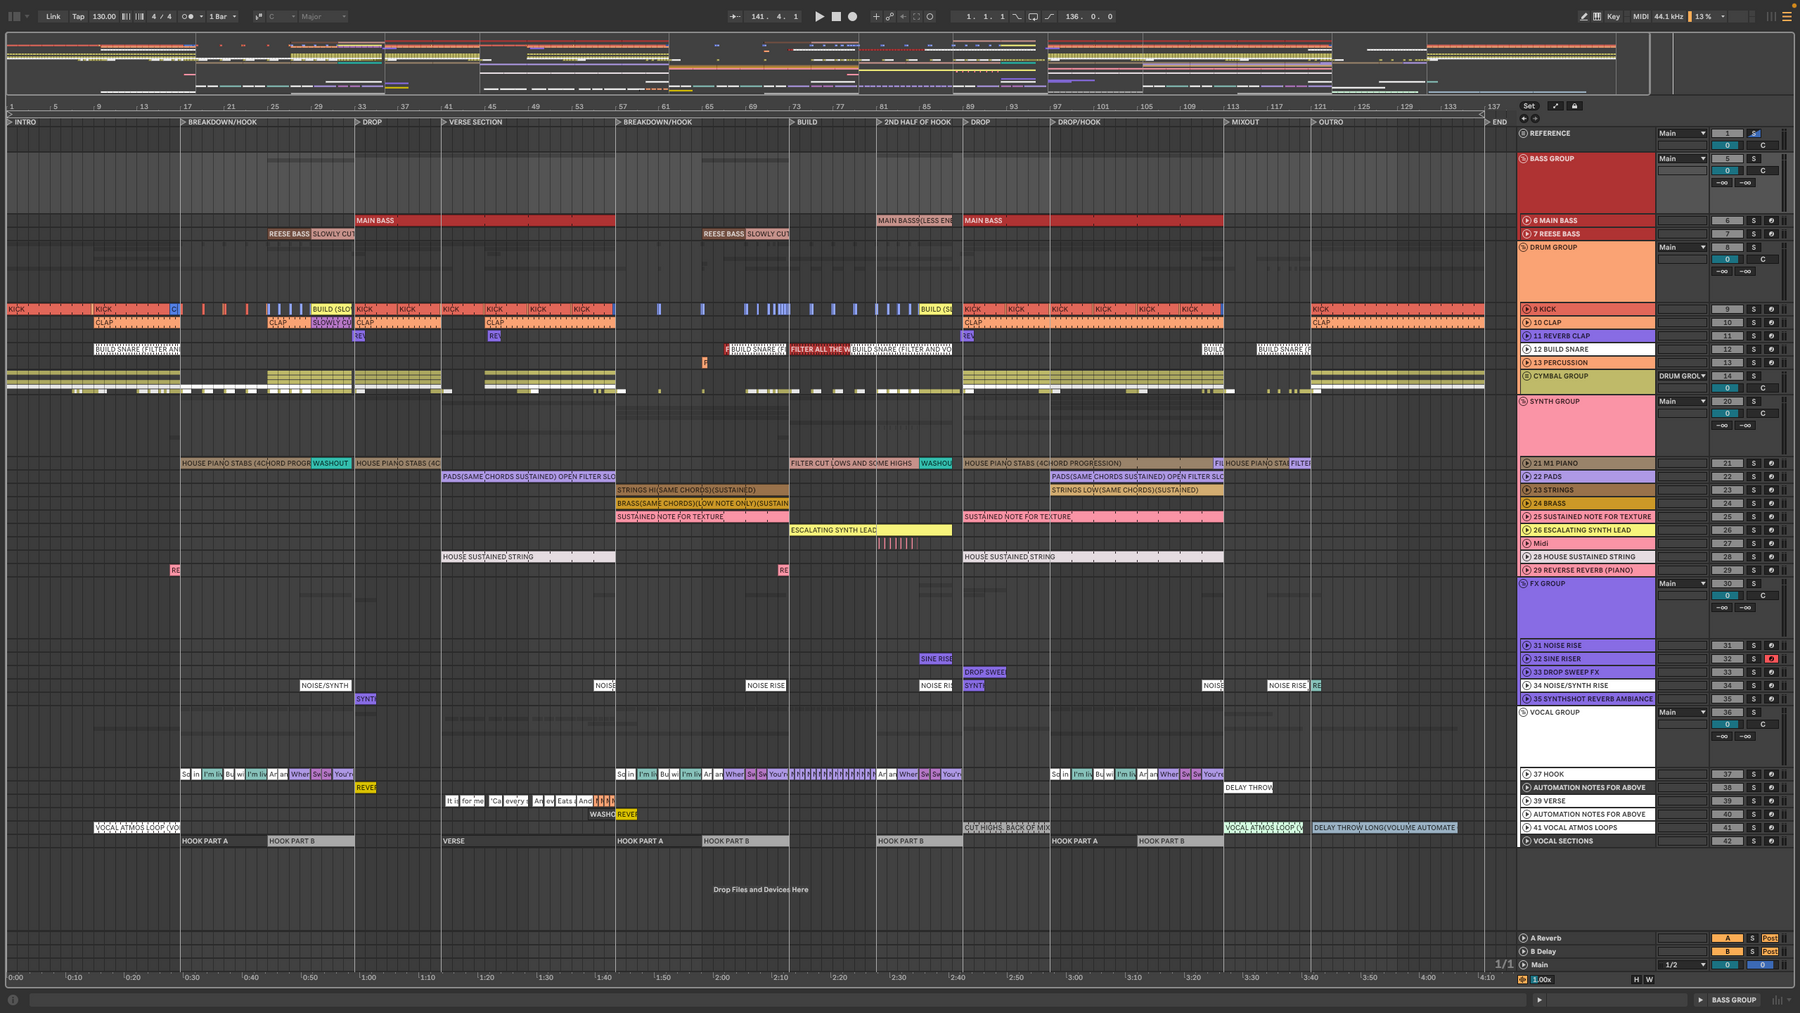Click track icon of 37 HOOK
1800x1013 pixels.
click(1527, 774)
